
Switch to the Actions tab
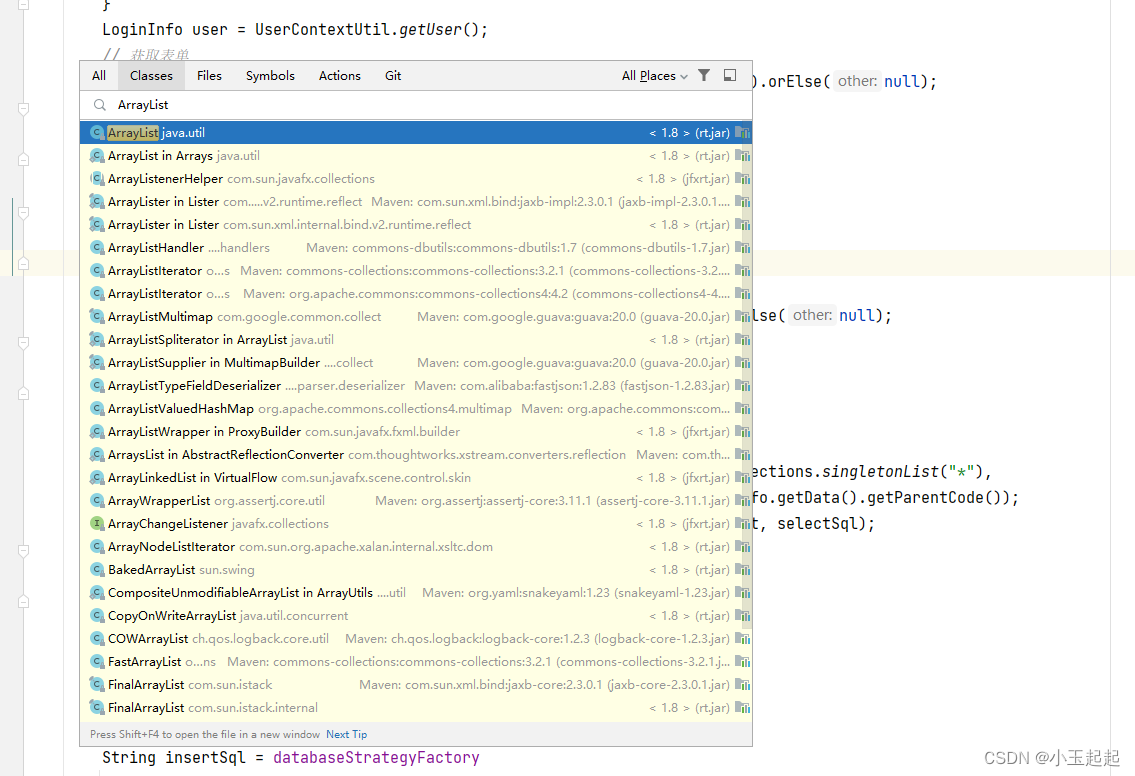[339, 75]
